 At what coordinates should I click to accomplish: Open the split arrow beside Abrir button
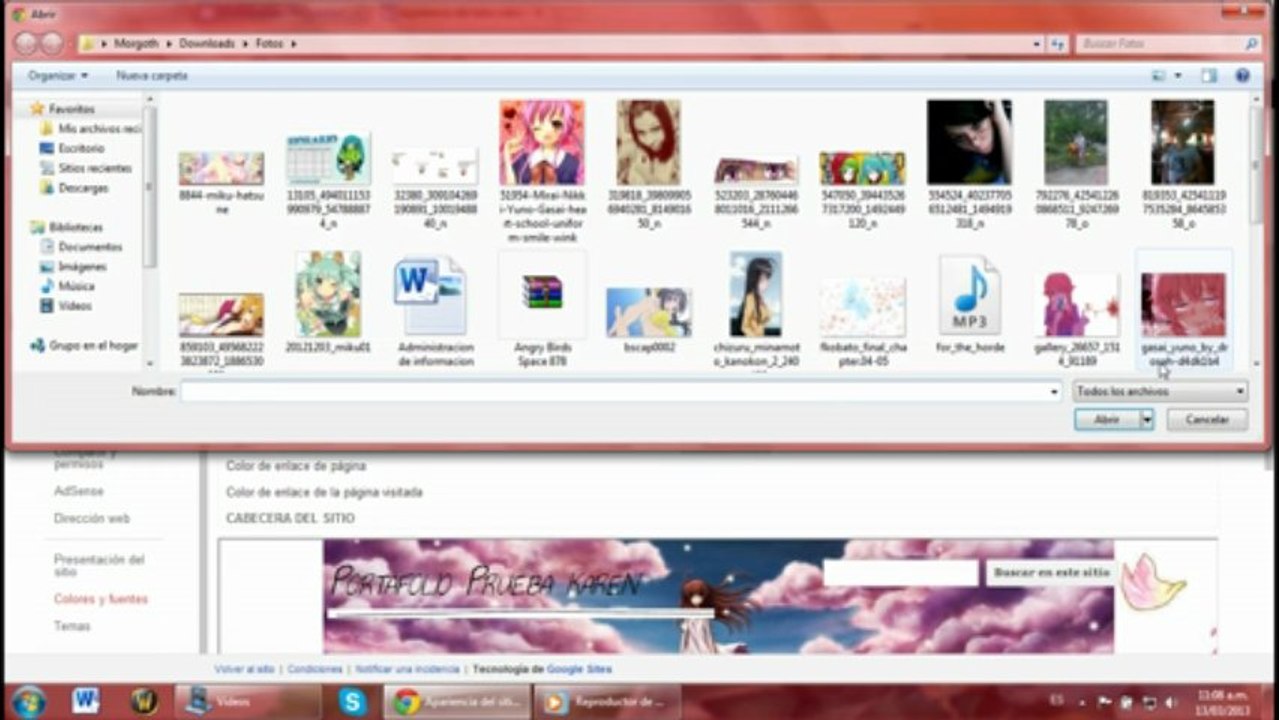1147,420
